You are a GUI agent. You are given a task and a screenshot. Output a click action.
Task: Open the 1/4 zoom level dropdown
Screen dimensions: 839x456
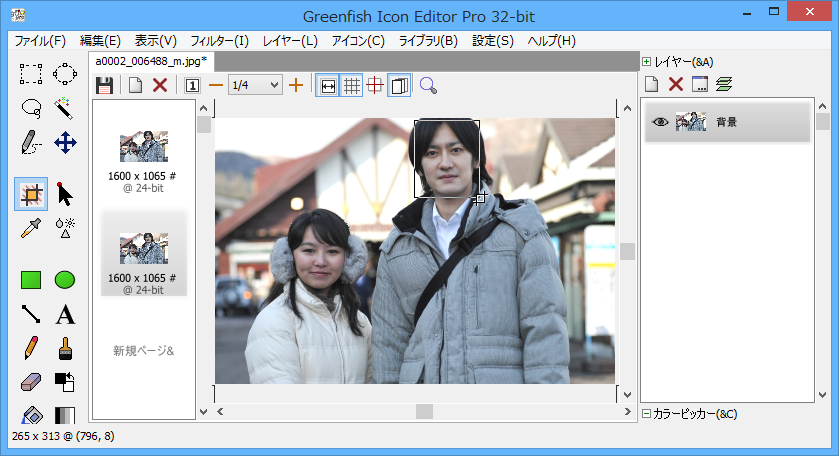click(255, 86)
